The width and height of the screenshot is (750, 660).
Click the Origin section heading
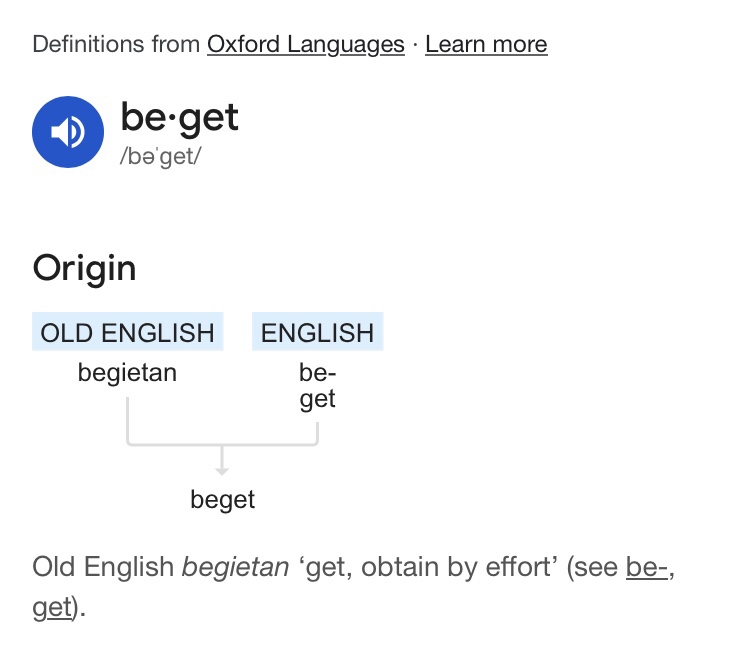[84, 267]
